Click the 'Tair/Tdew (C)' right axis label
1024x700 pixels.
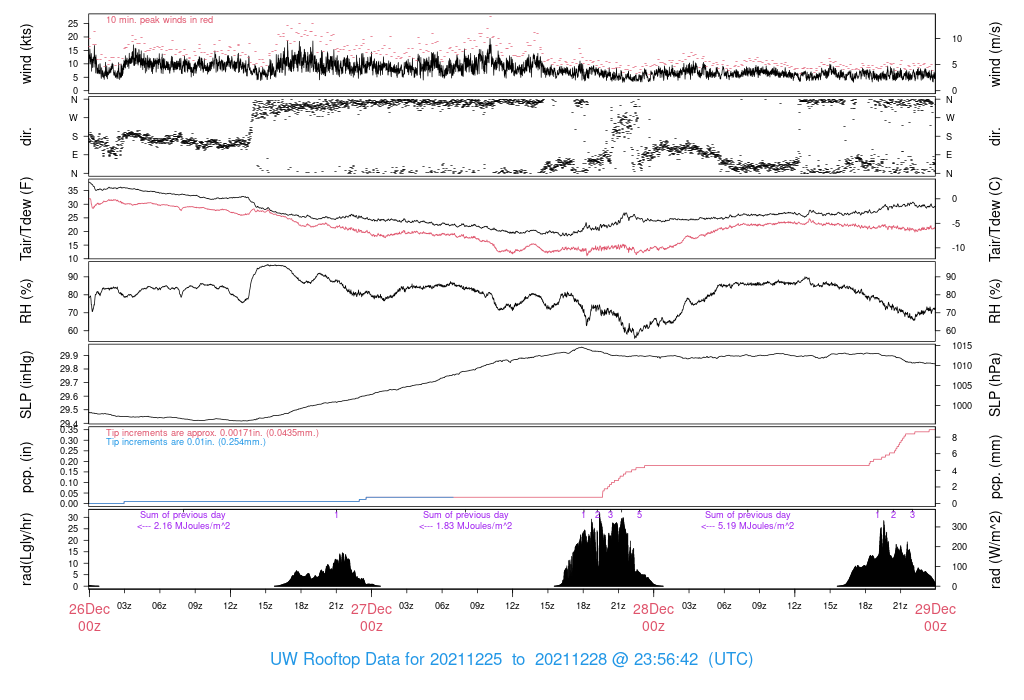(x=996, y=218)
